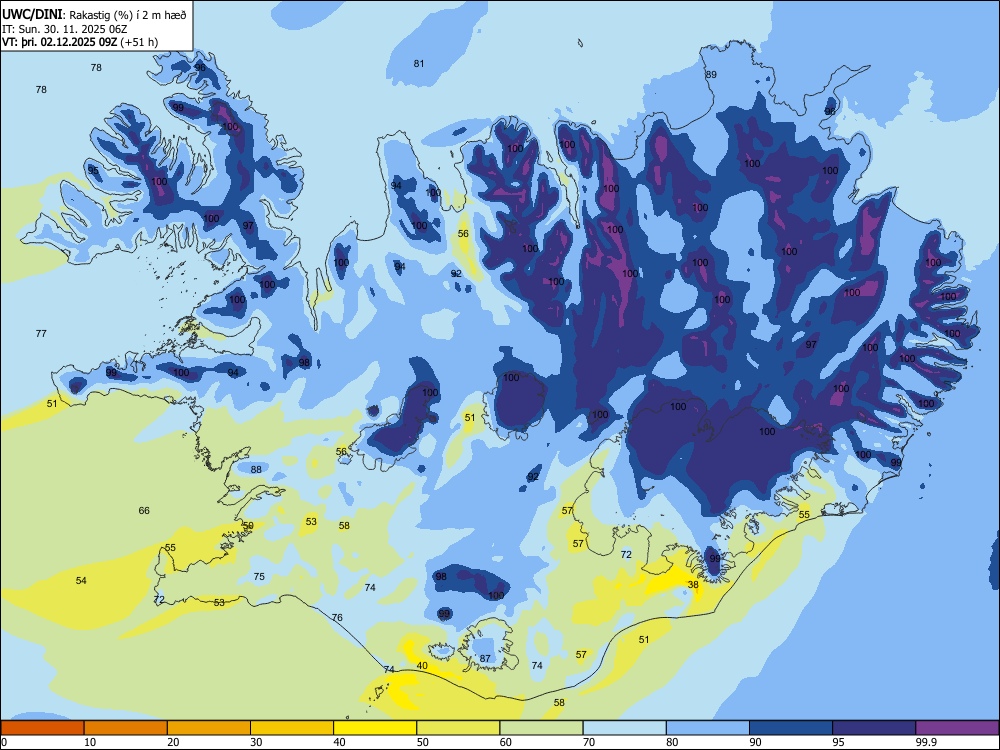The image size is (1000, 750).
Task: Click the humidity value 77 on the map
Action: (41, 334)
